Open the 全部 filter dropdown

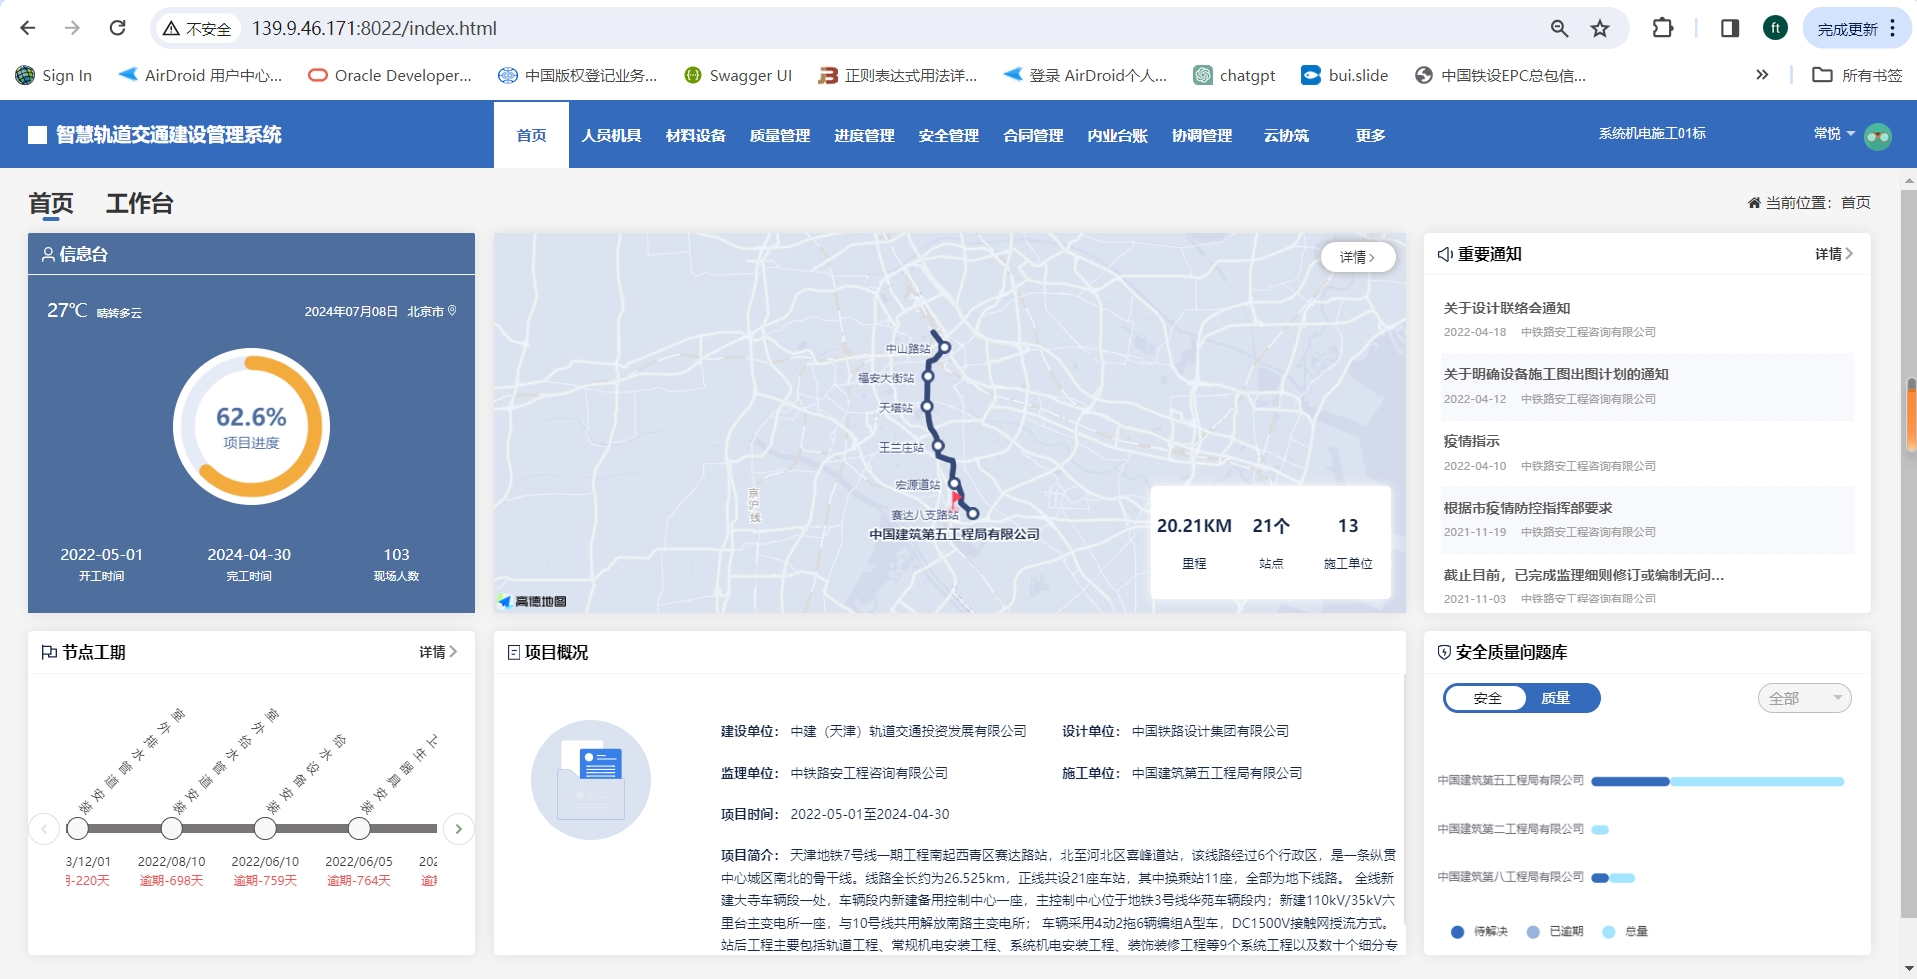tap(1804, 698)
